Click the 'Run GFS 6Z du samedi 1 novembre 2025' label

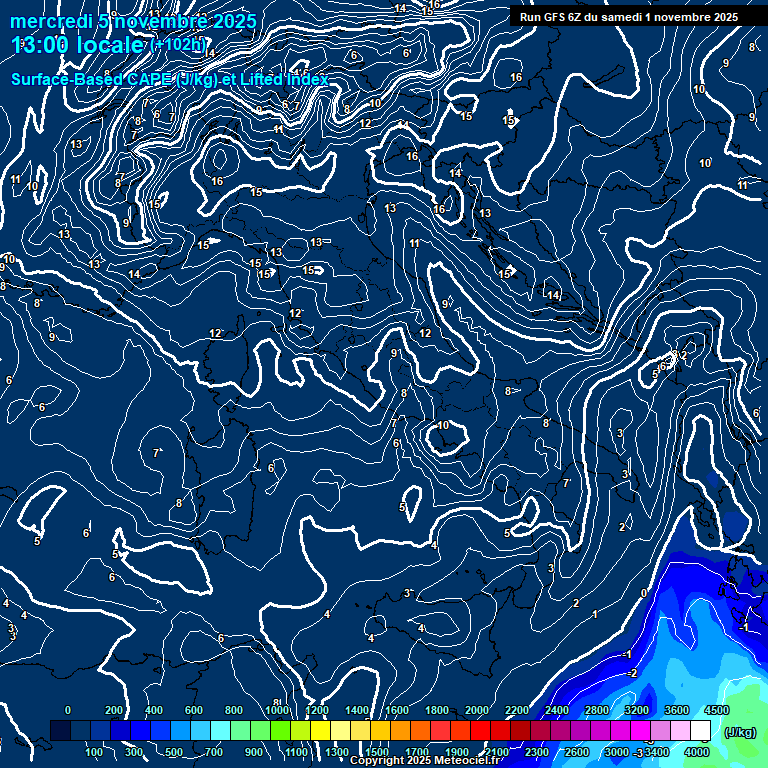tap(629, 18)
